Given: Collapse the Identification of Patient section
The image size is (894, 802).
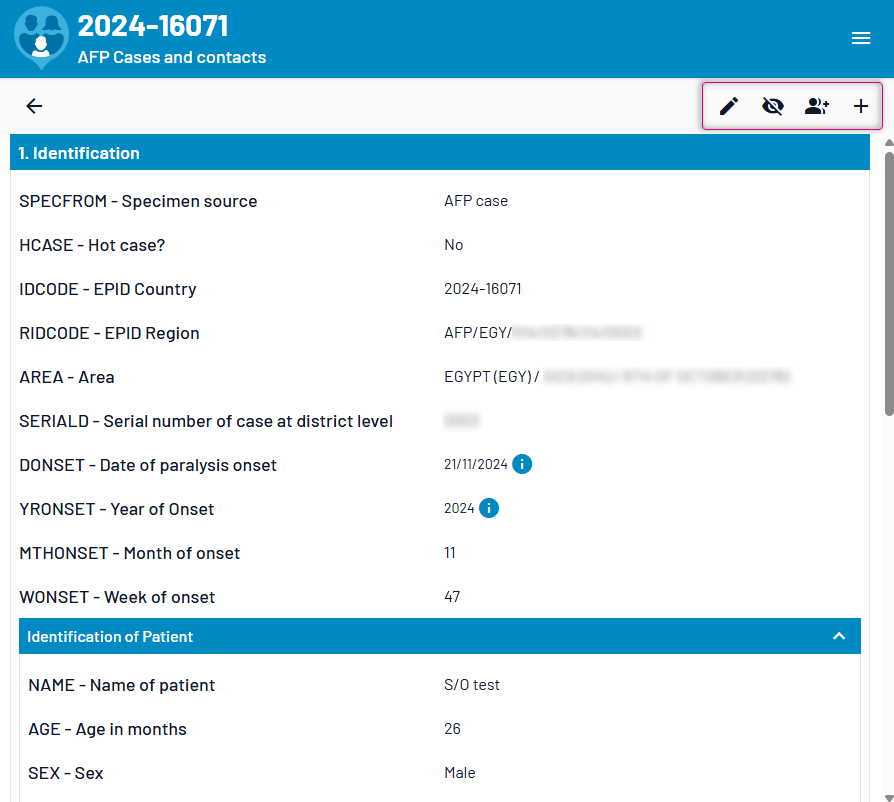Looking at the screenshot, I should 839,636.
